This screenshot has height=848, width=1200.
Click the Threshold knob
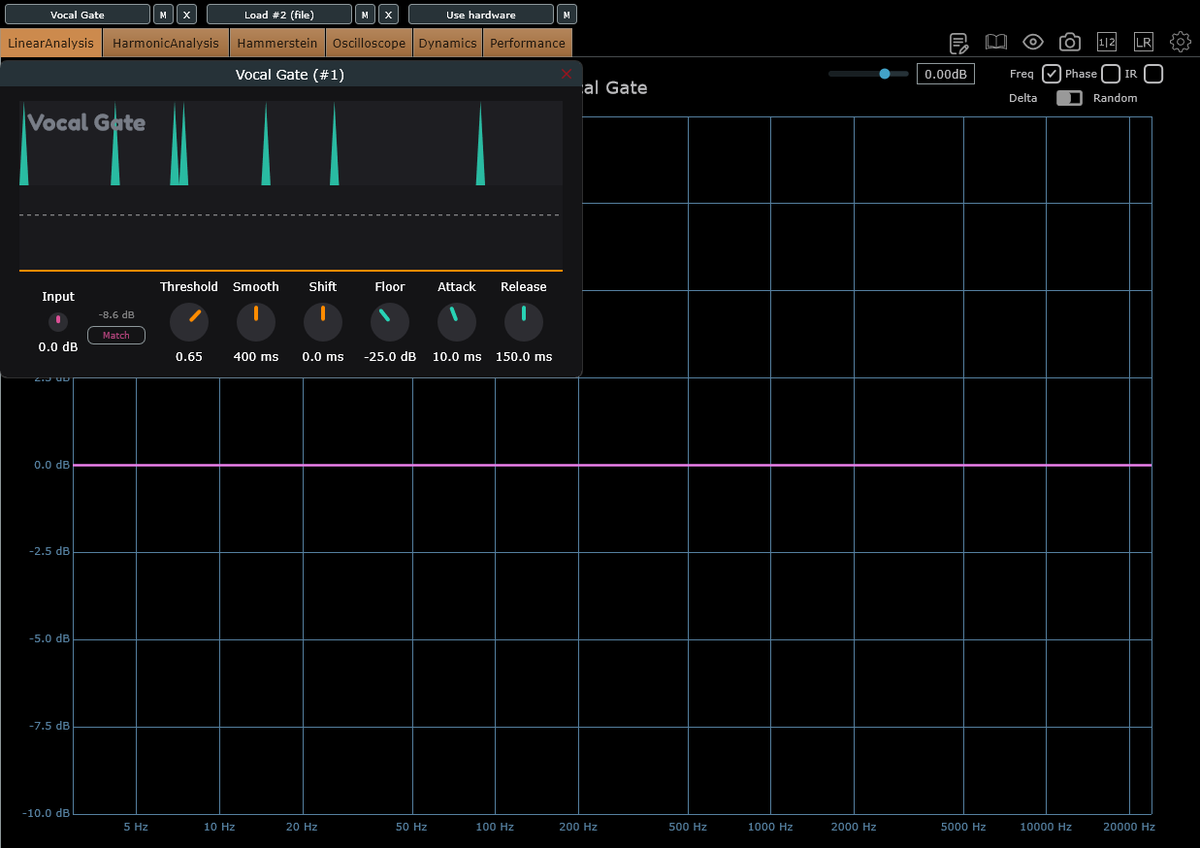(189, 322)
